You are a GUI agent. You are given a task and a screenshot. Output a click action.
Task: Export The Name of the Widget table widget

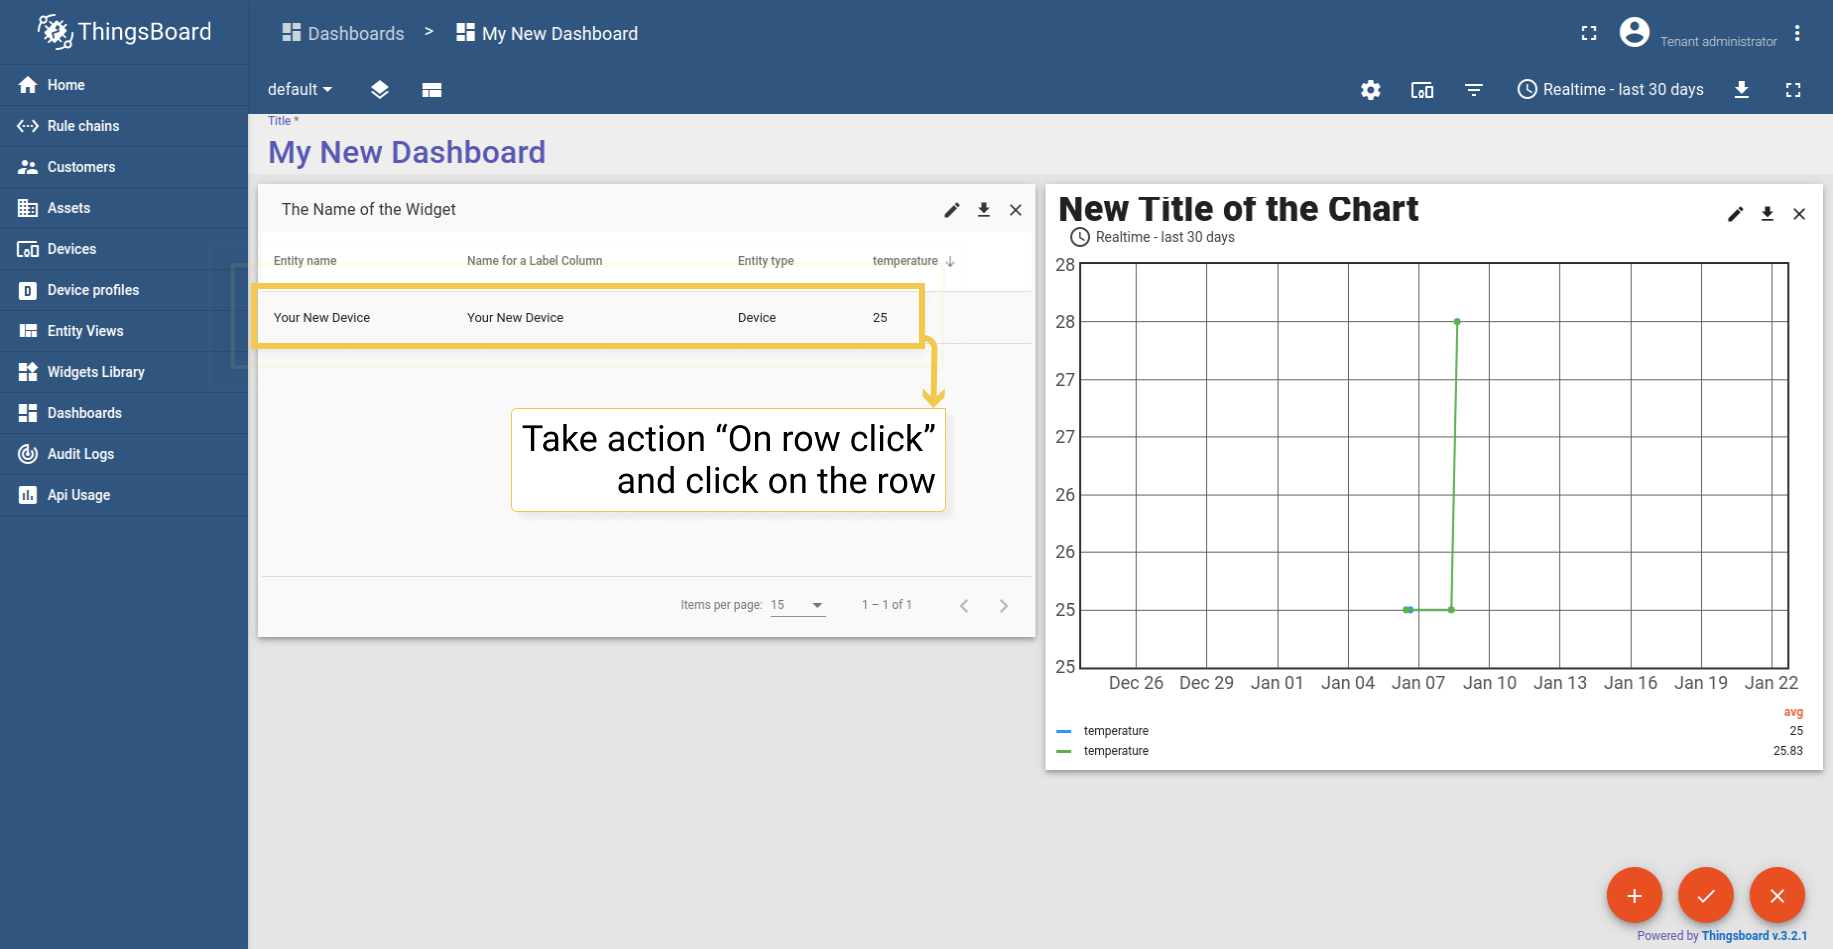(984, 210)
